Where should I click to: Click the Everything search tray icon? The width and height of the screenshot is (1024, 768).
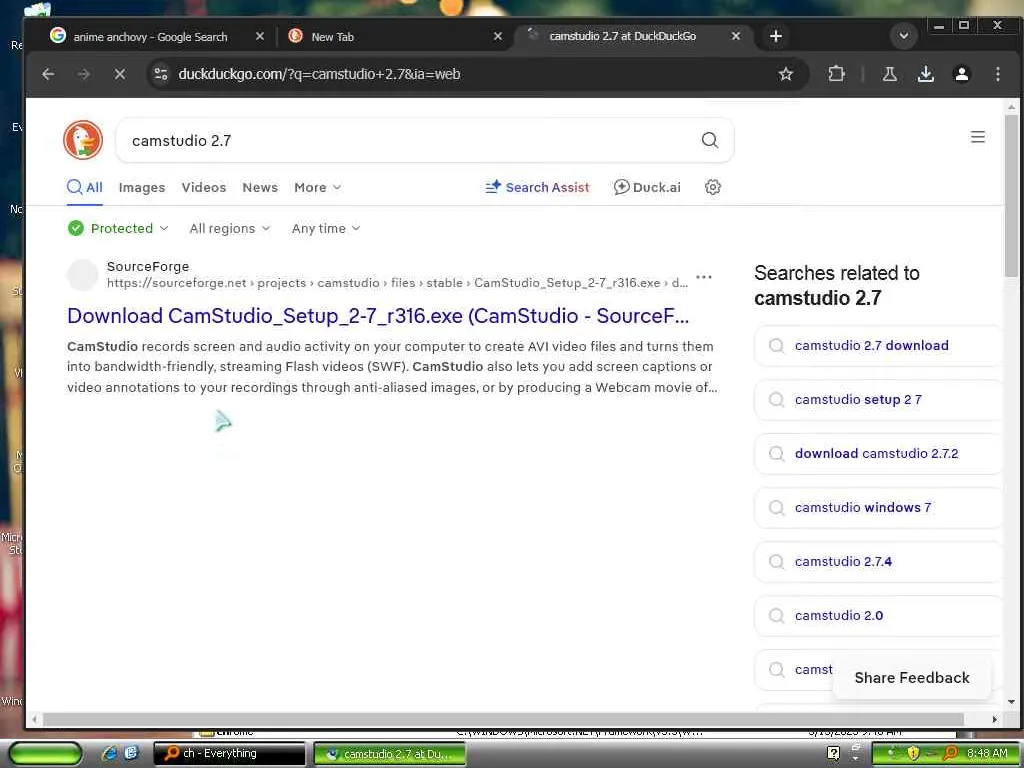coord(950,754)
